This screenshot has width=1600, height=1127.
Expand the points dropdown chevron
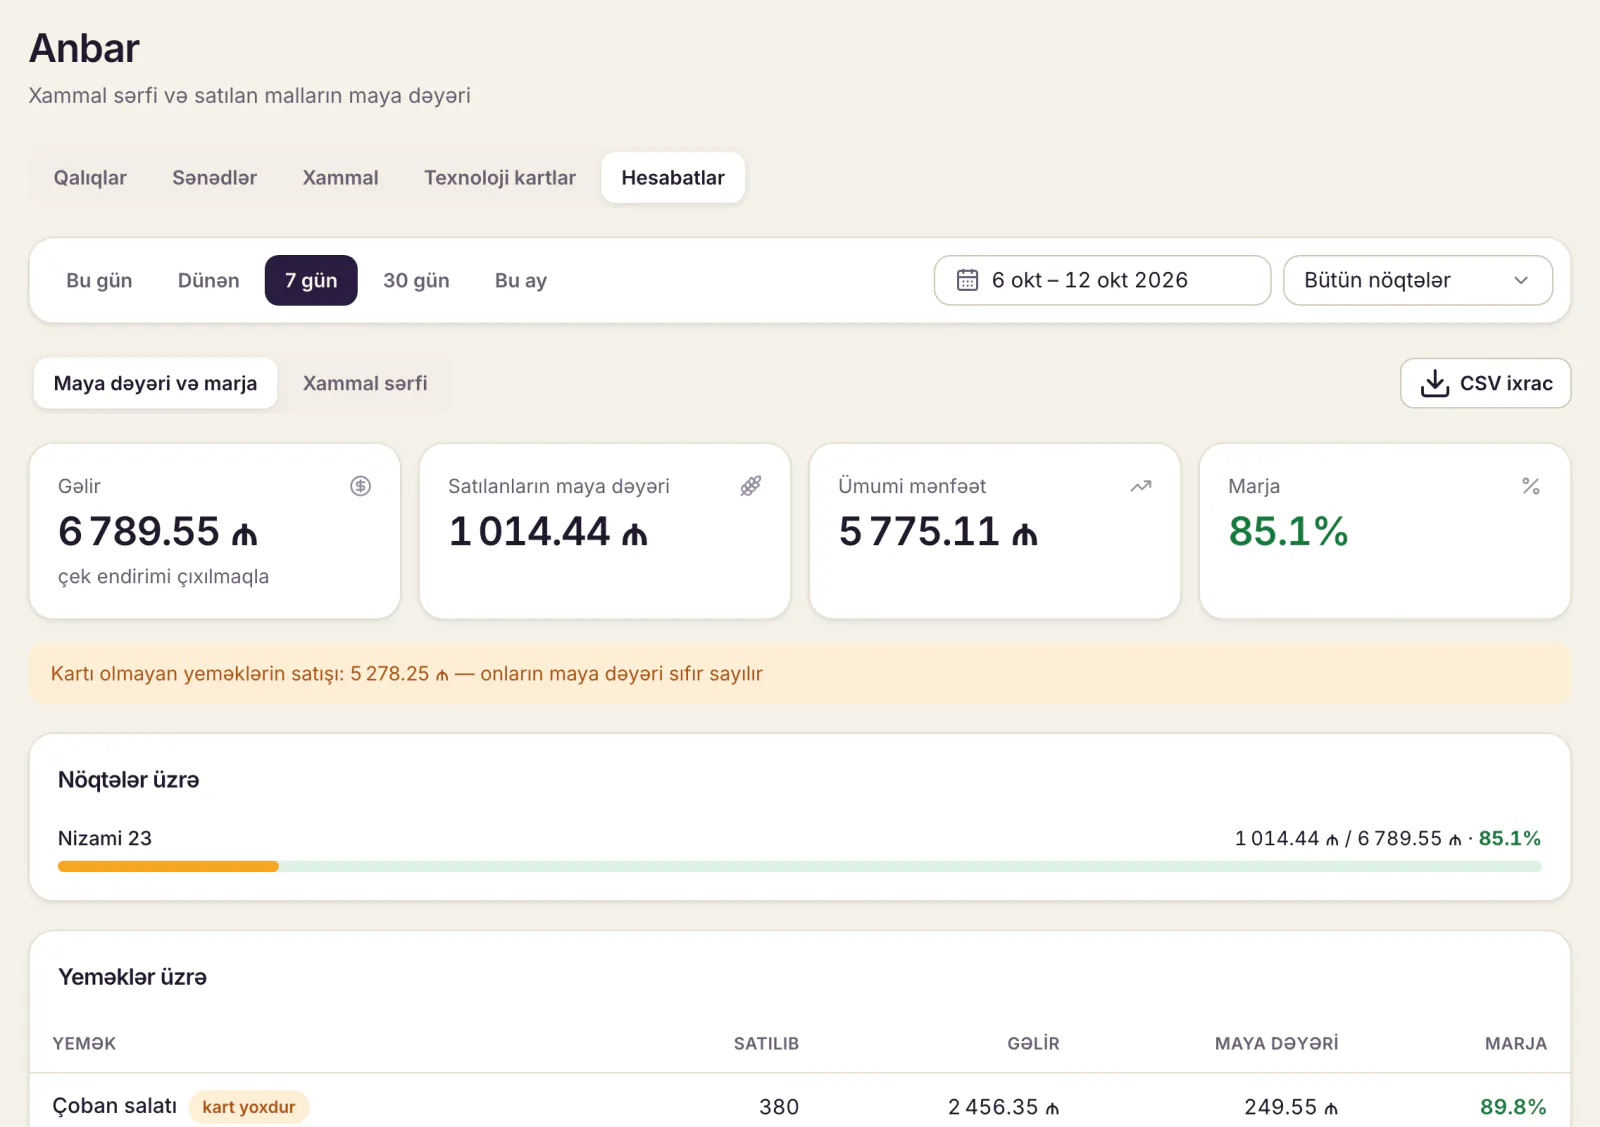tap(1521, 280)
